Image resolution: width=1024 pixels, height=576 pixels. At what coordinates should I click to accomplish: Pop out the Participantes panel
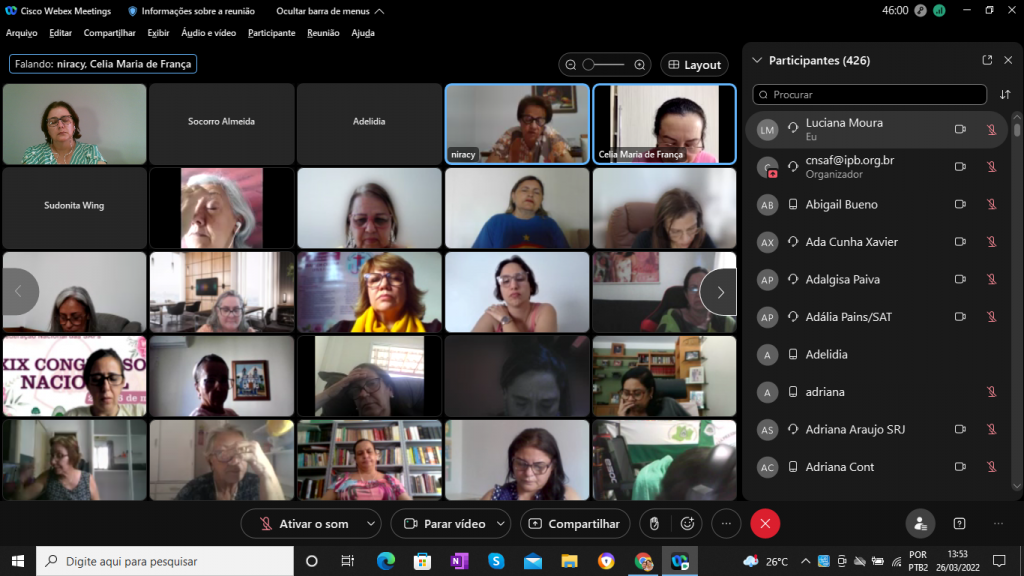point(987,60)
